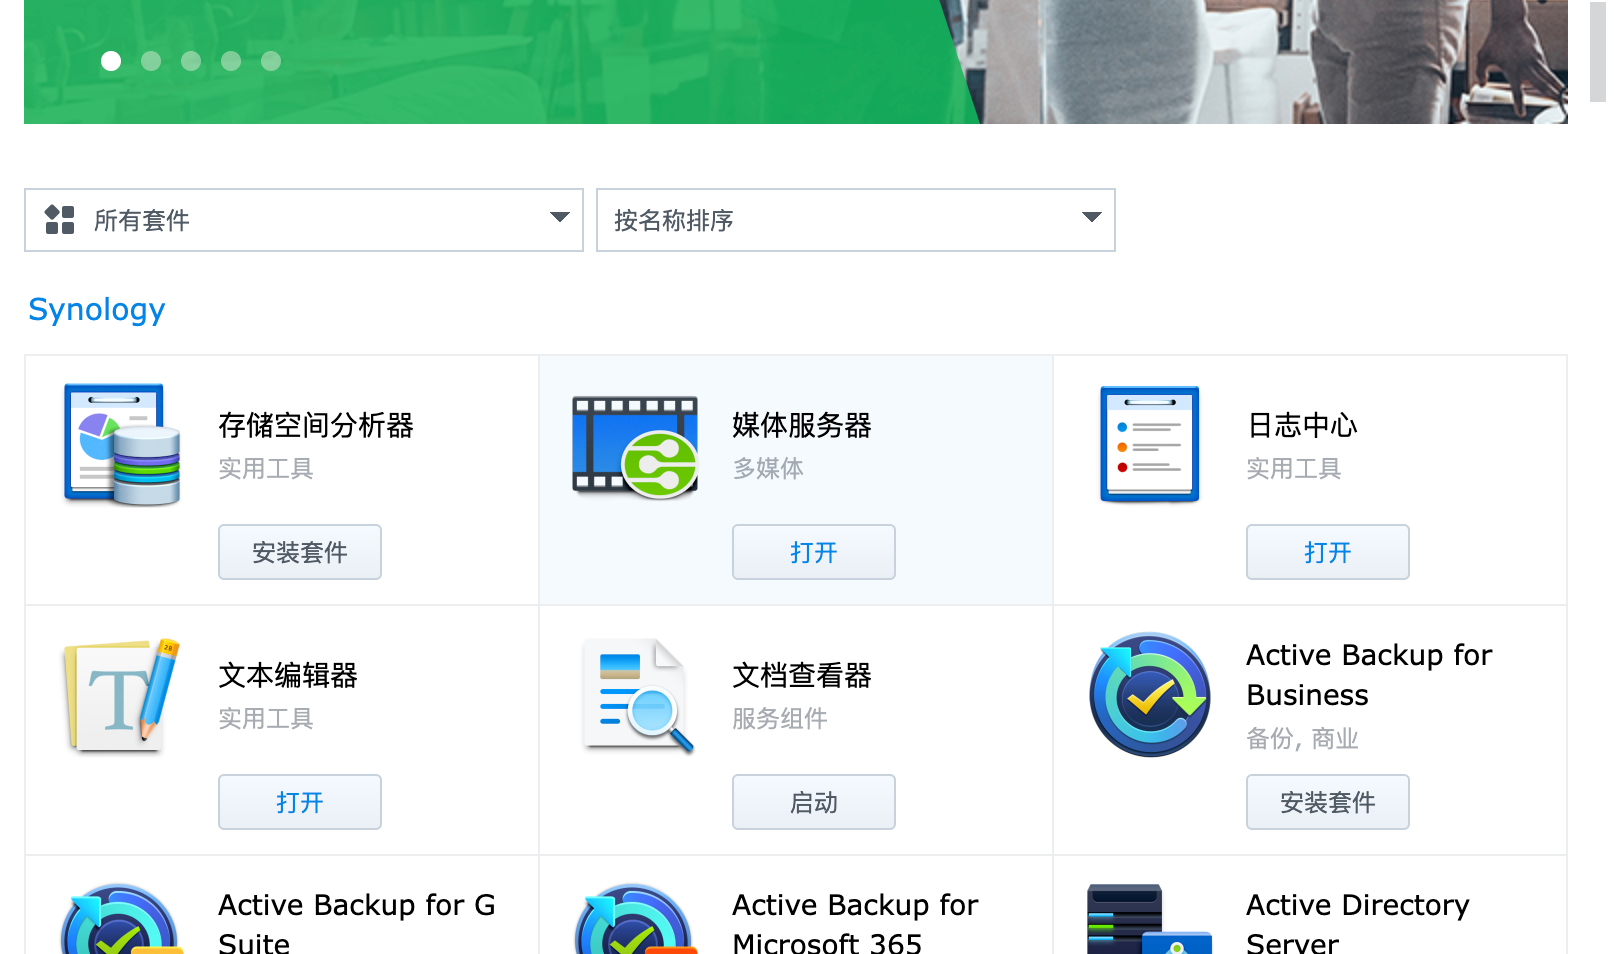
Task: Click the grid icon in 所有套件 filter
Action: click(60, 220)
